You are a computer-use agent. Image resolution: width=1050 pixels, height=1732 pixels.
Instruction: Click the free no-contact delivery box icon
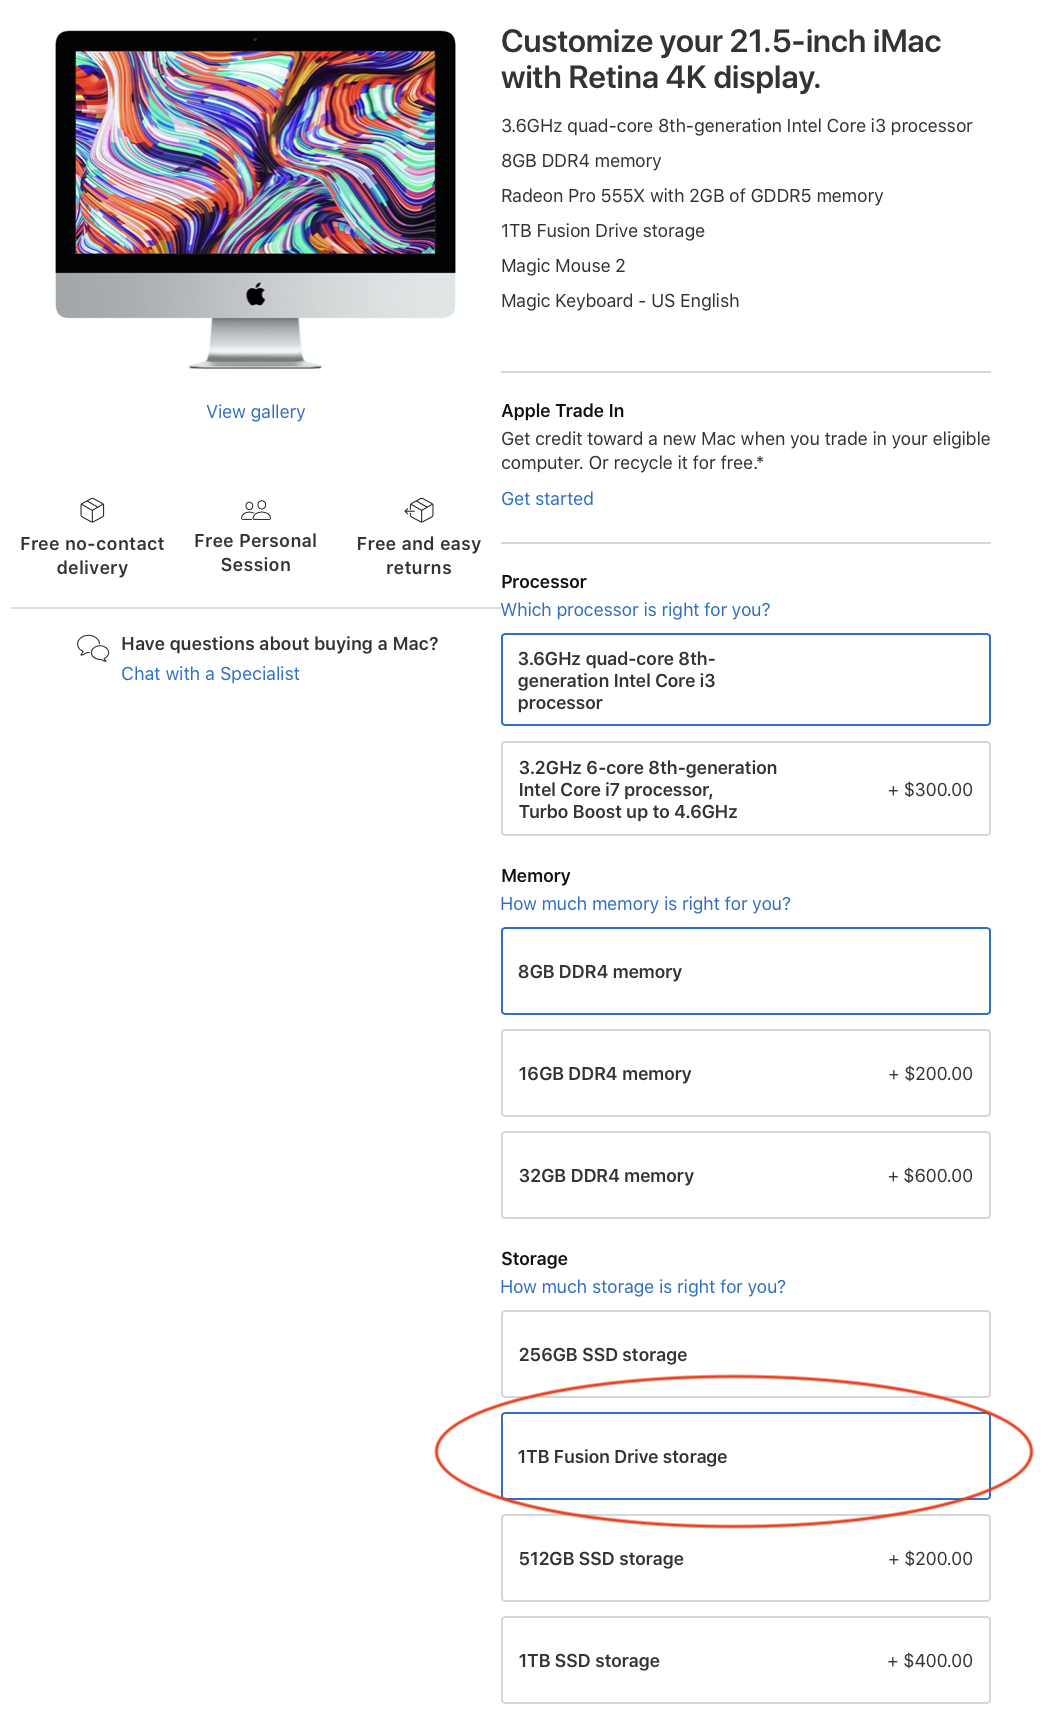coord(92,510)
